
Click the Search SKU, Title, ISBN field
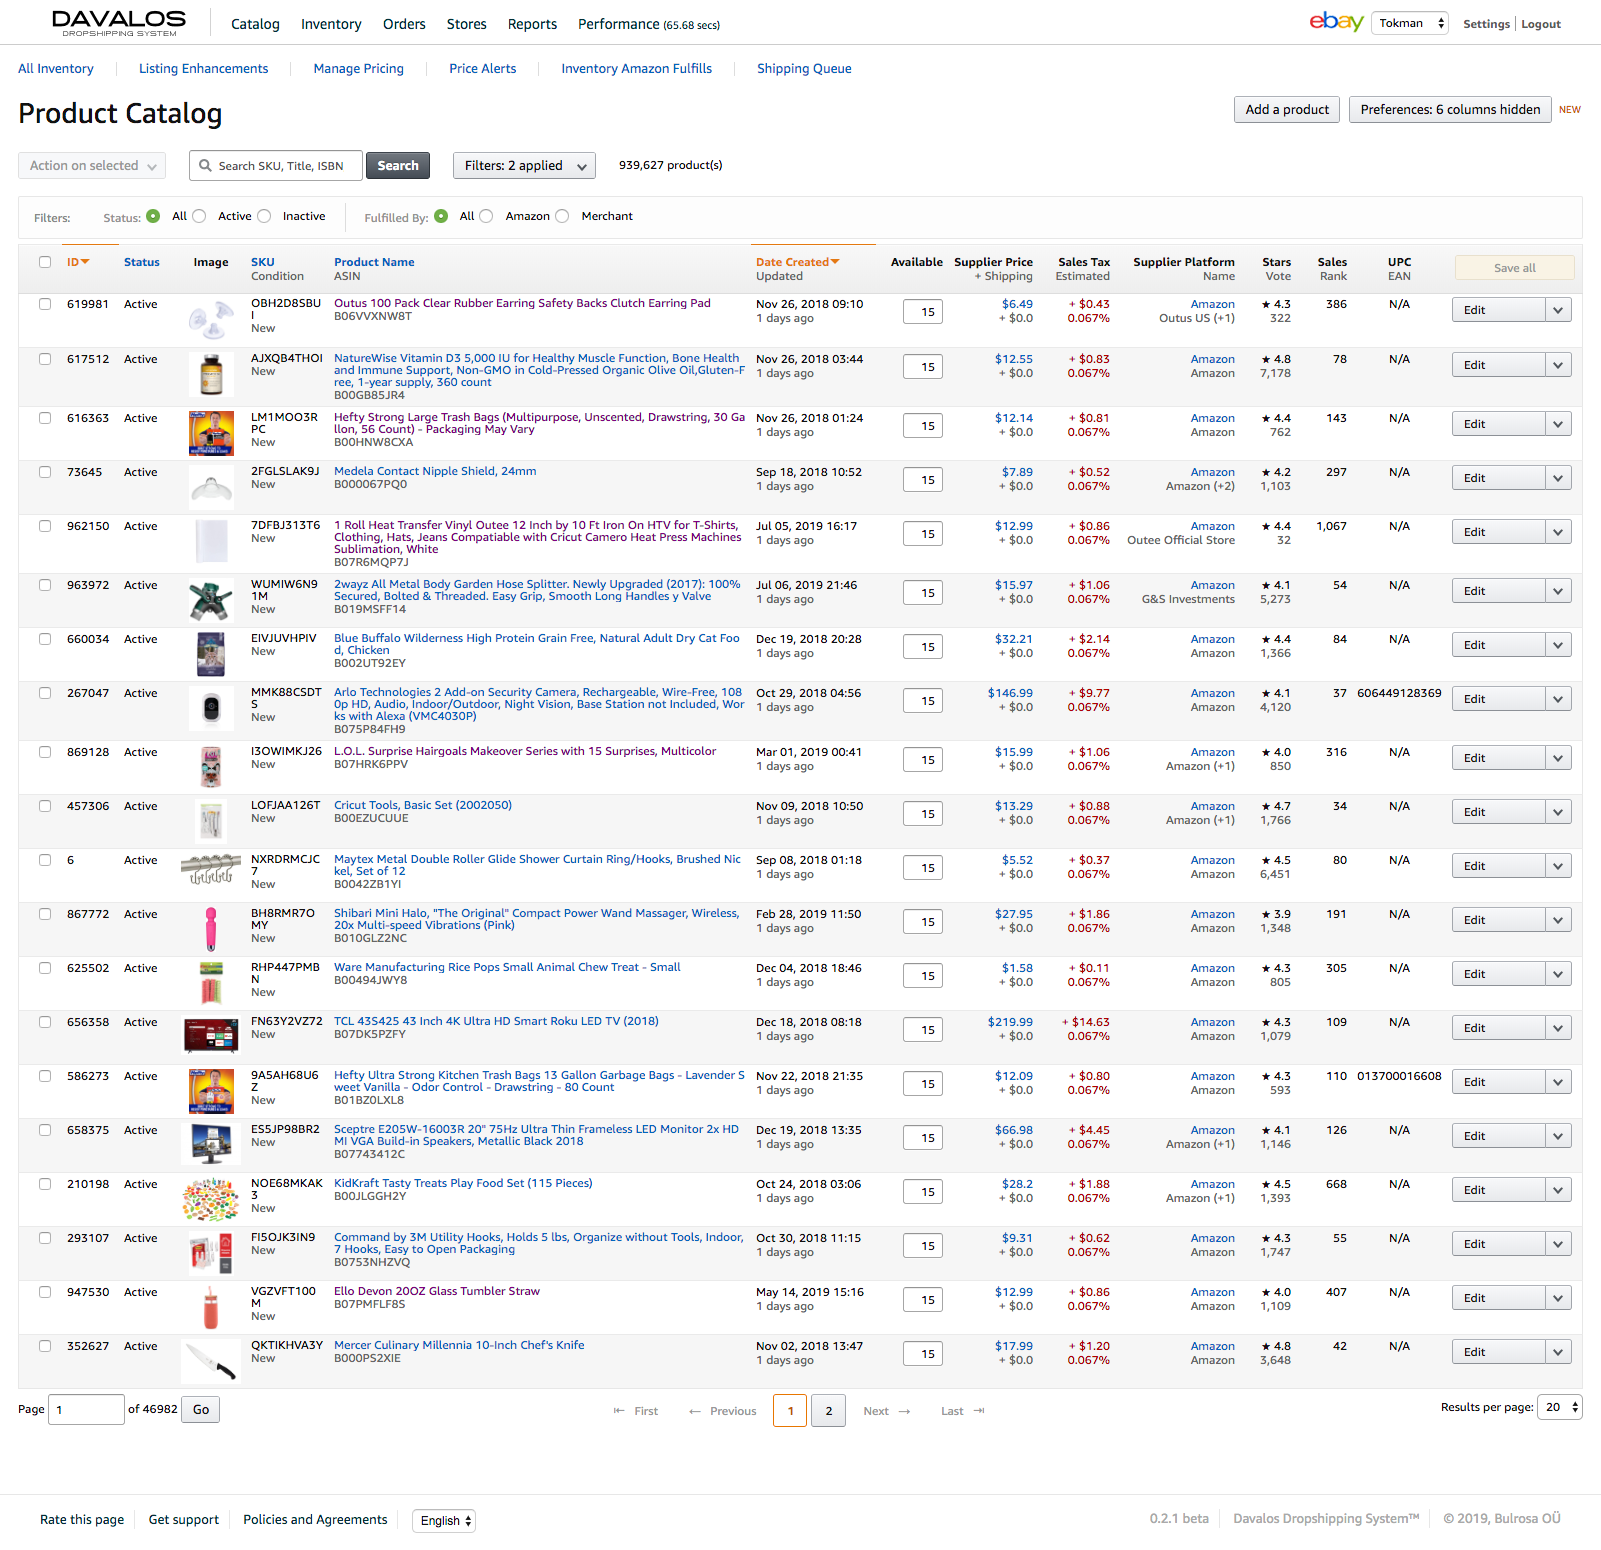point(275,166)
